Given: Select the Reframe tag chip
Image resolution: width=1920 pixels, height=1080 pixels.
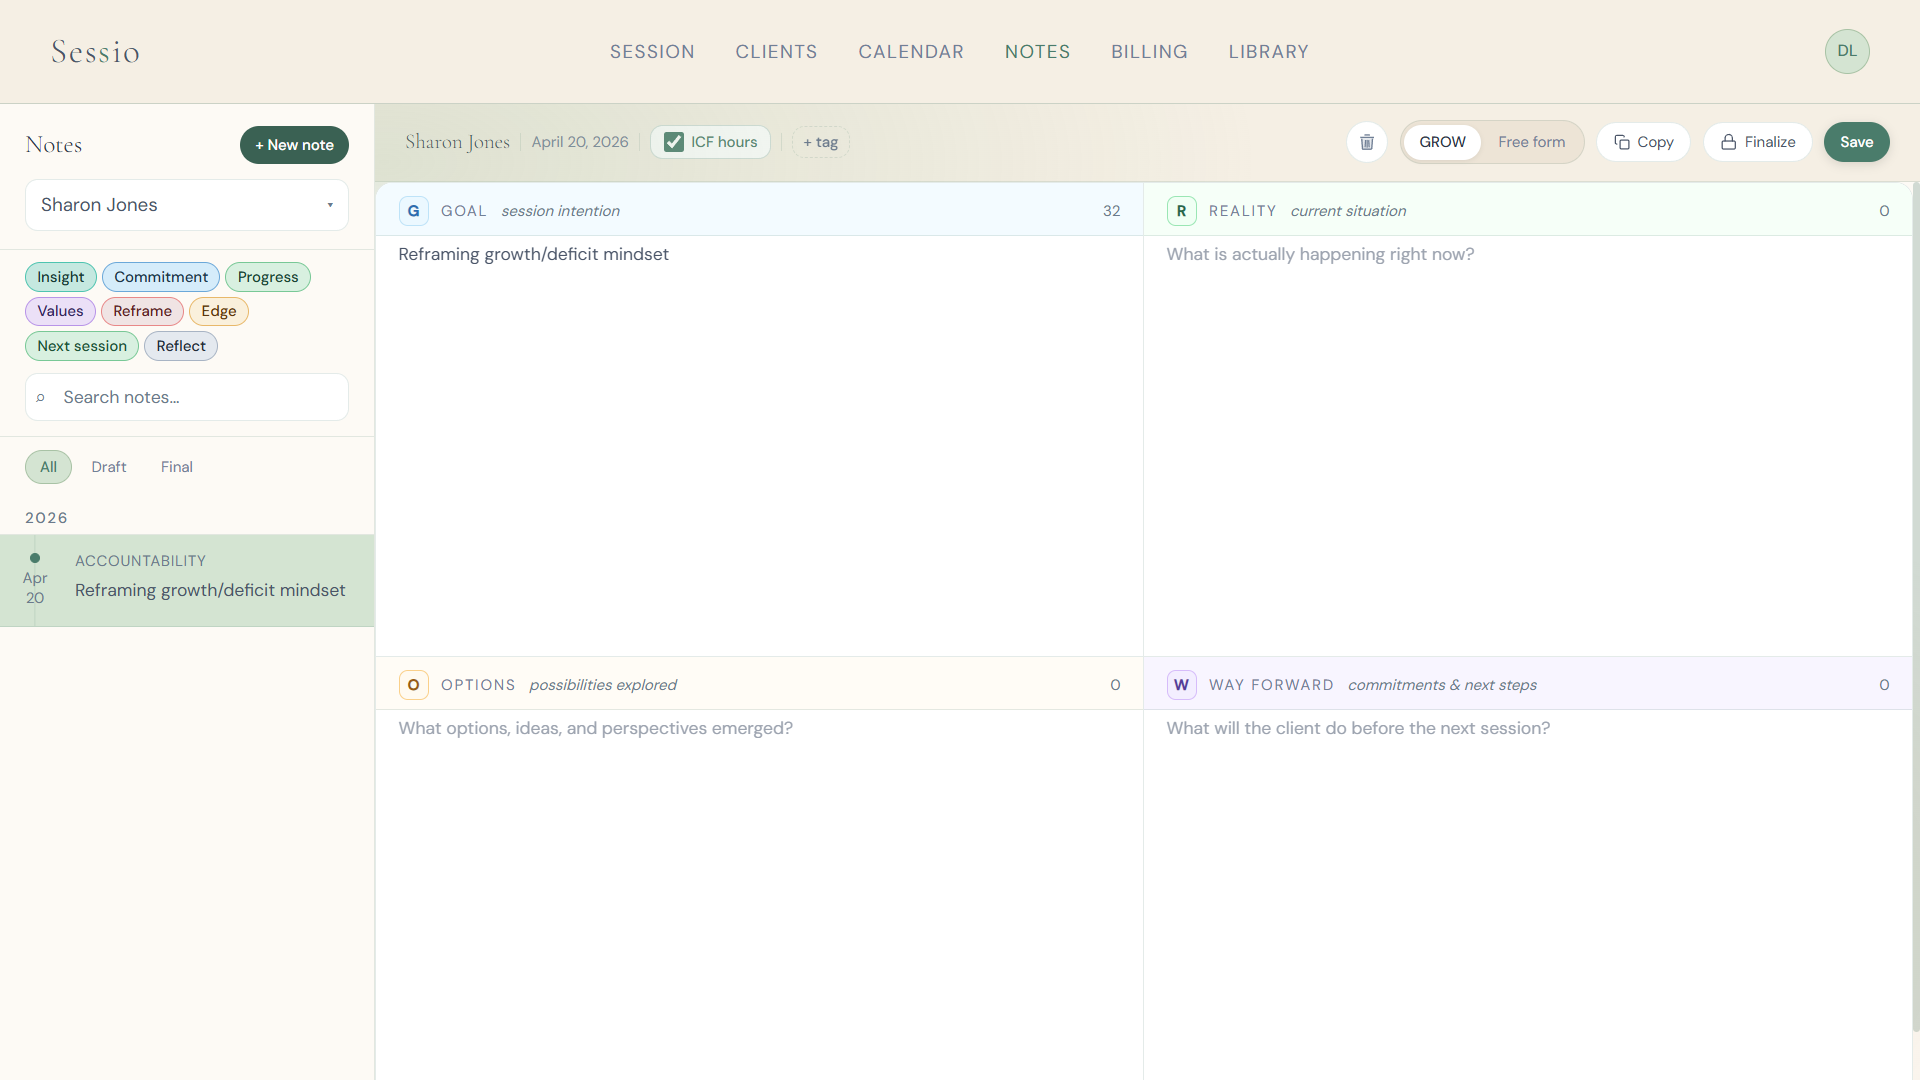Looking at the screenshot, I should coord(142,311).
